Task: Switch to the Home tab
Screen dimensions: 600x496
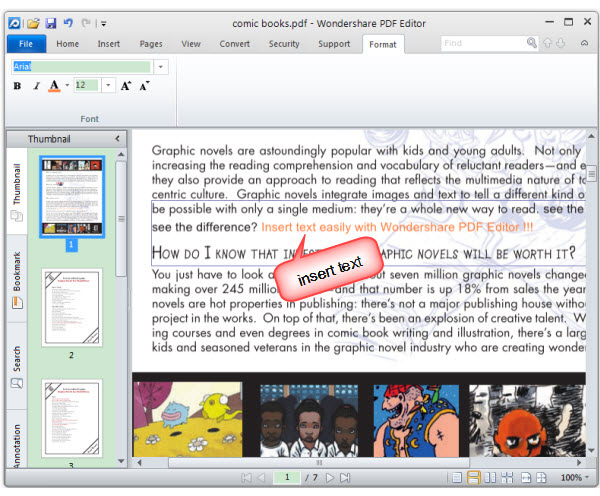Action: coord(68,44)
